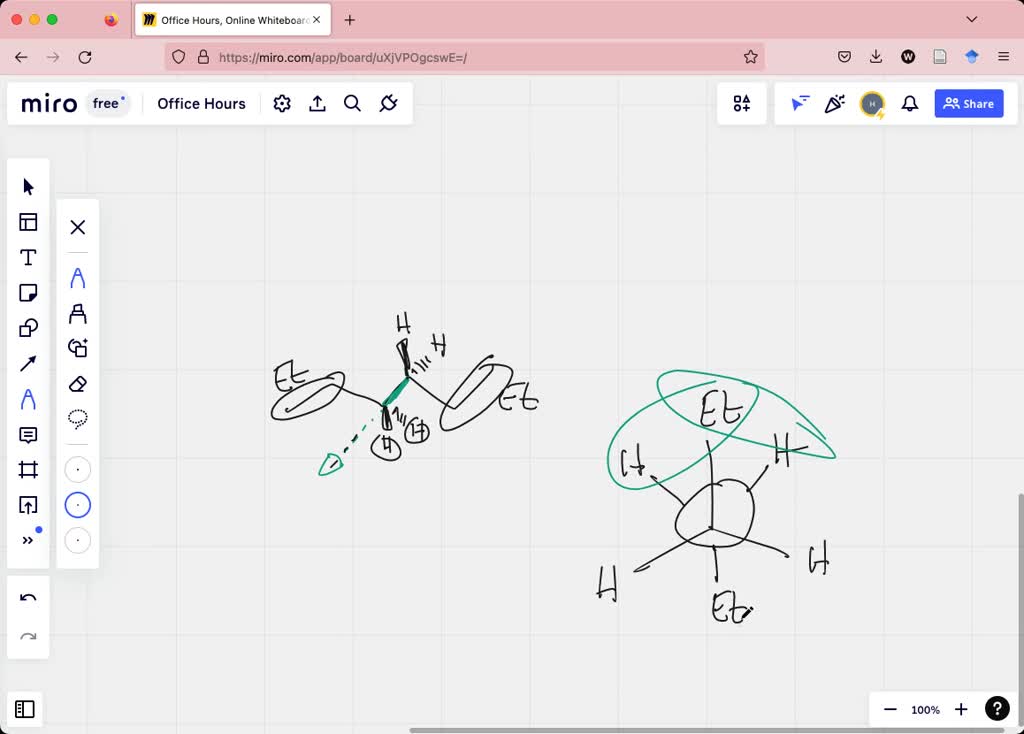
Task: Select the Arrow connector tool
Action: click(28, 363)
